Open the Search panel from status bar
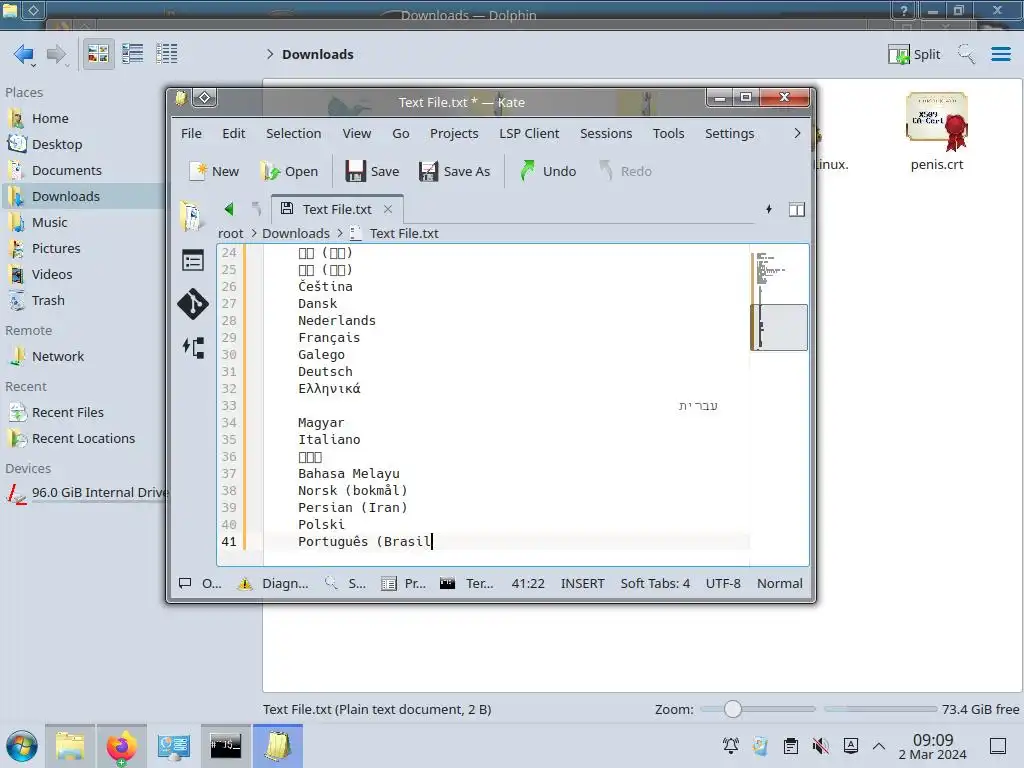1024x768 pixels. point(345,583)
